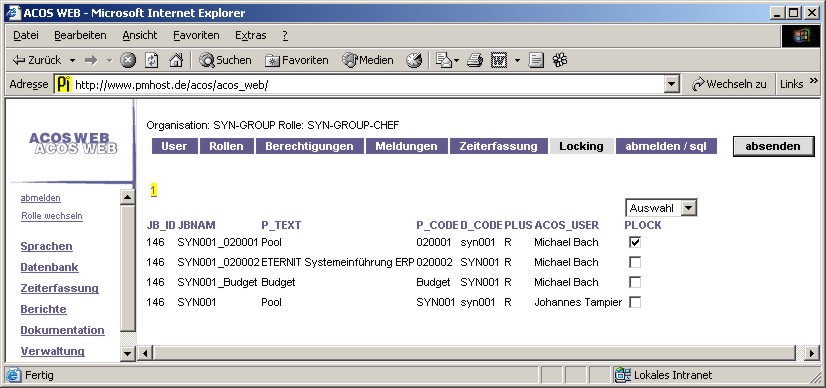Viewport: 826px width, 388px height.
Task: Open the Favoriten menu
Action: 196,35
